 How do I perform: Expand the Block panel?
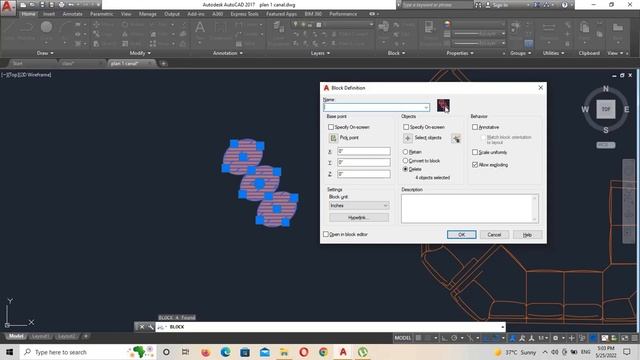coord(396,53)
